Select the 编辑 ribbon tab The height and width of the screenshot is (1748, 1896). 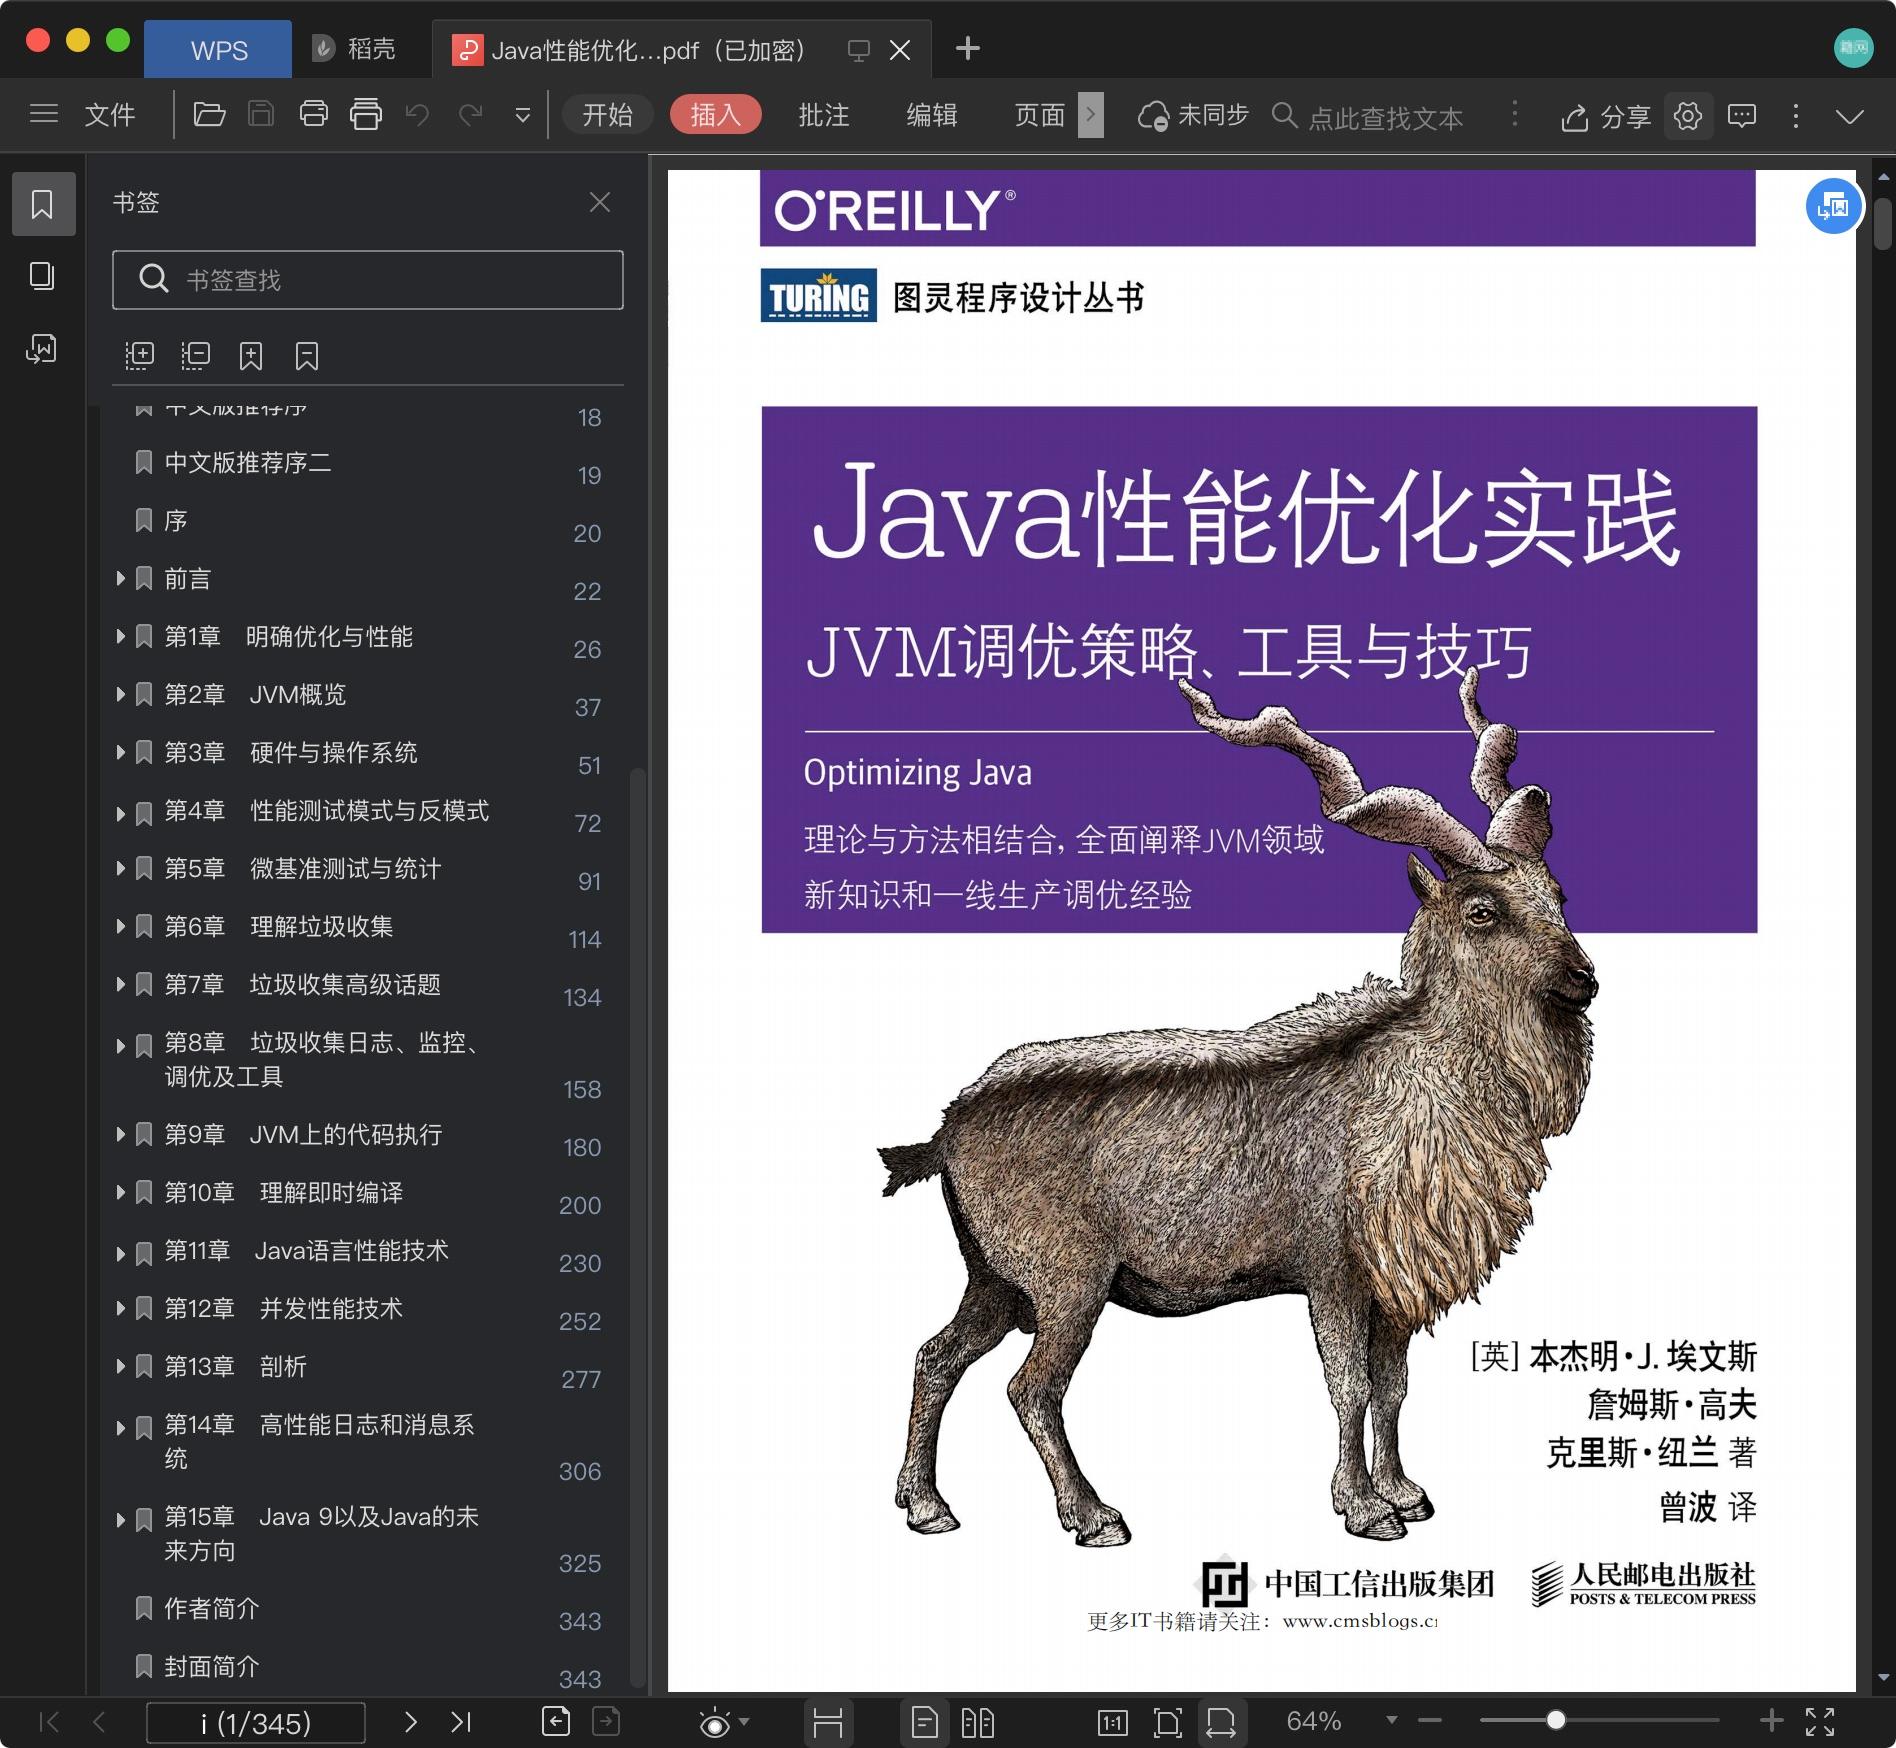click(931, 115)
